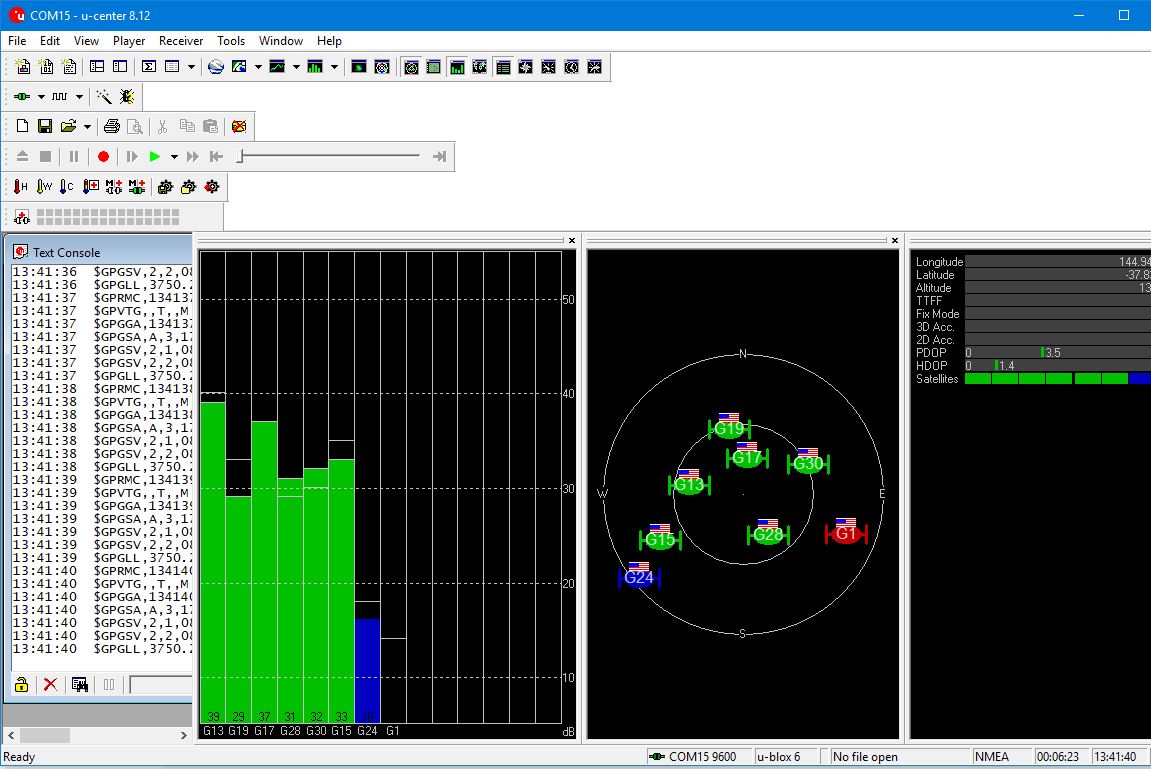The width and height of the screenshot is (1151, 769).
Task: Click the debug messages bug icon
Action: (x=127, y=96)
